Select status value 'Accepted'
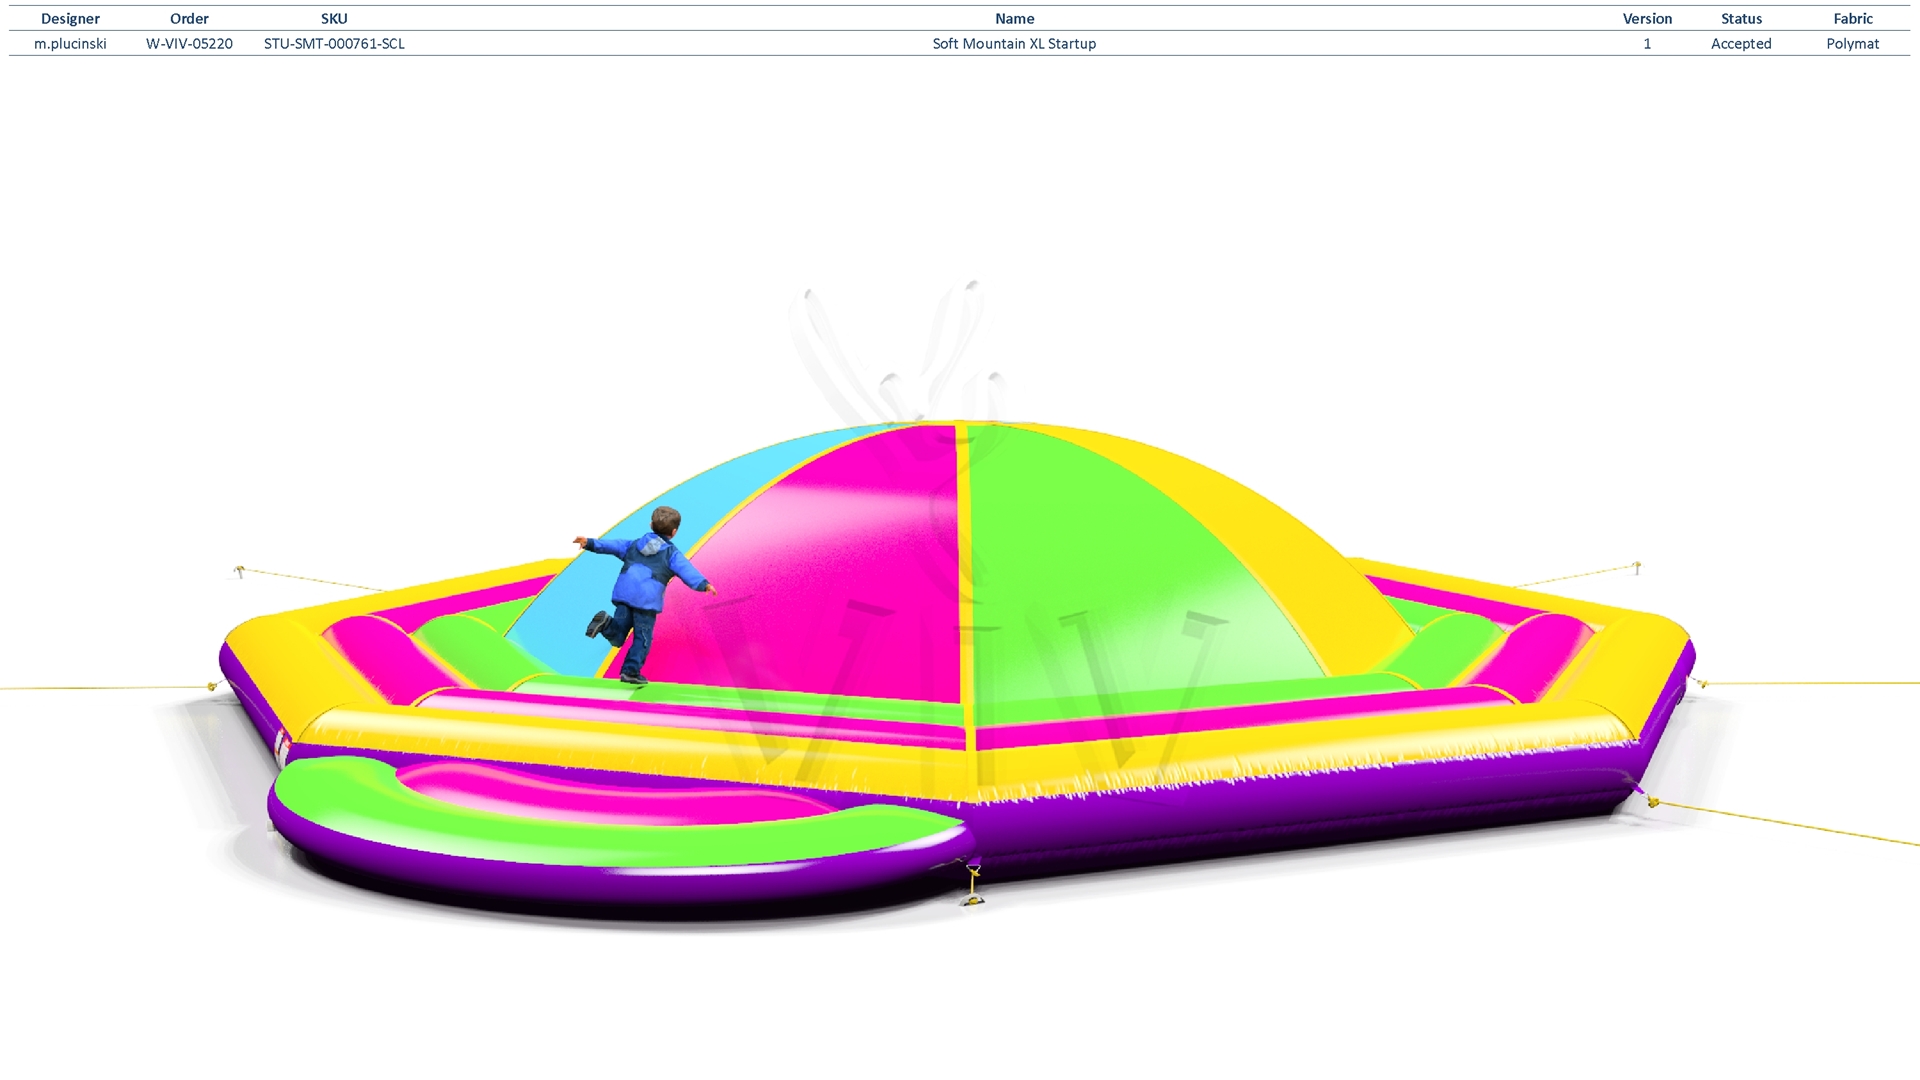Viewport: 1920px width, 1080px height. (1741, 44)
